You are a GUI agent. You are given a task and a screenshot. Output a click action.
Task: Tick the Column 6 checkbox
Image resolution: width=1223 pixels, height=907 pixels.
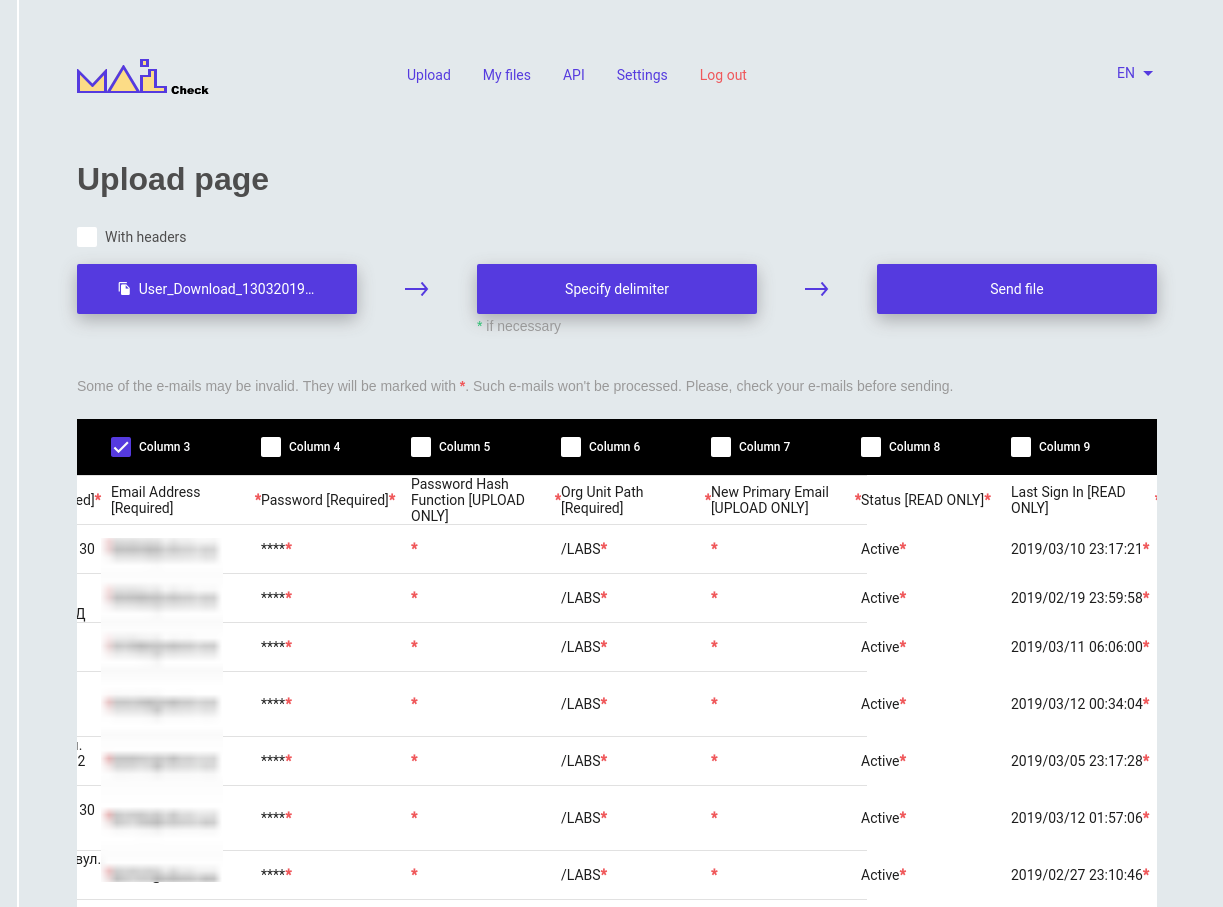click(x=571, y=447)
